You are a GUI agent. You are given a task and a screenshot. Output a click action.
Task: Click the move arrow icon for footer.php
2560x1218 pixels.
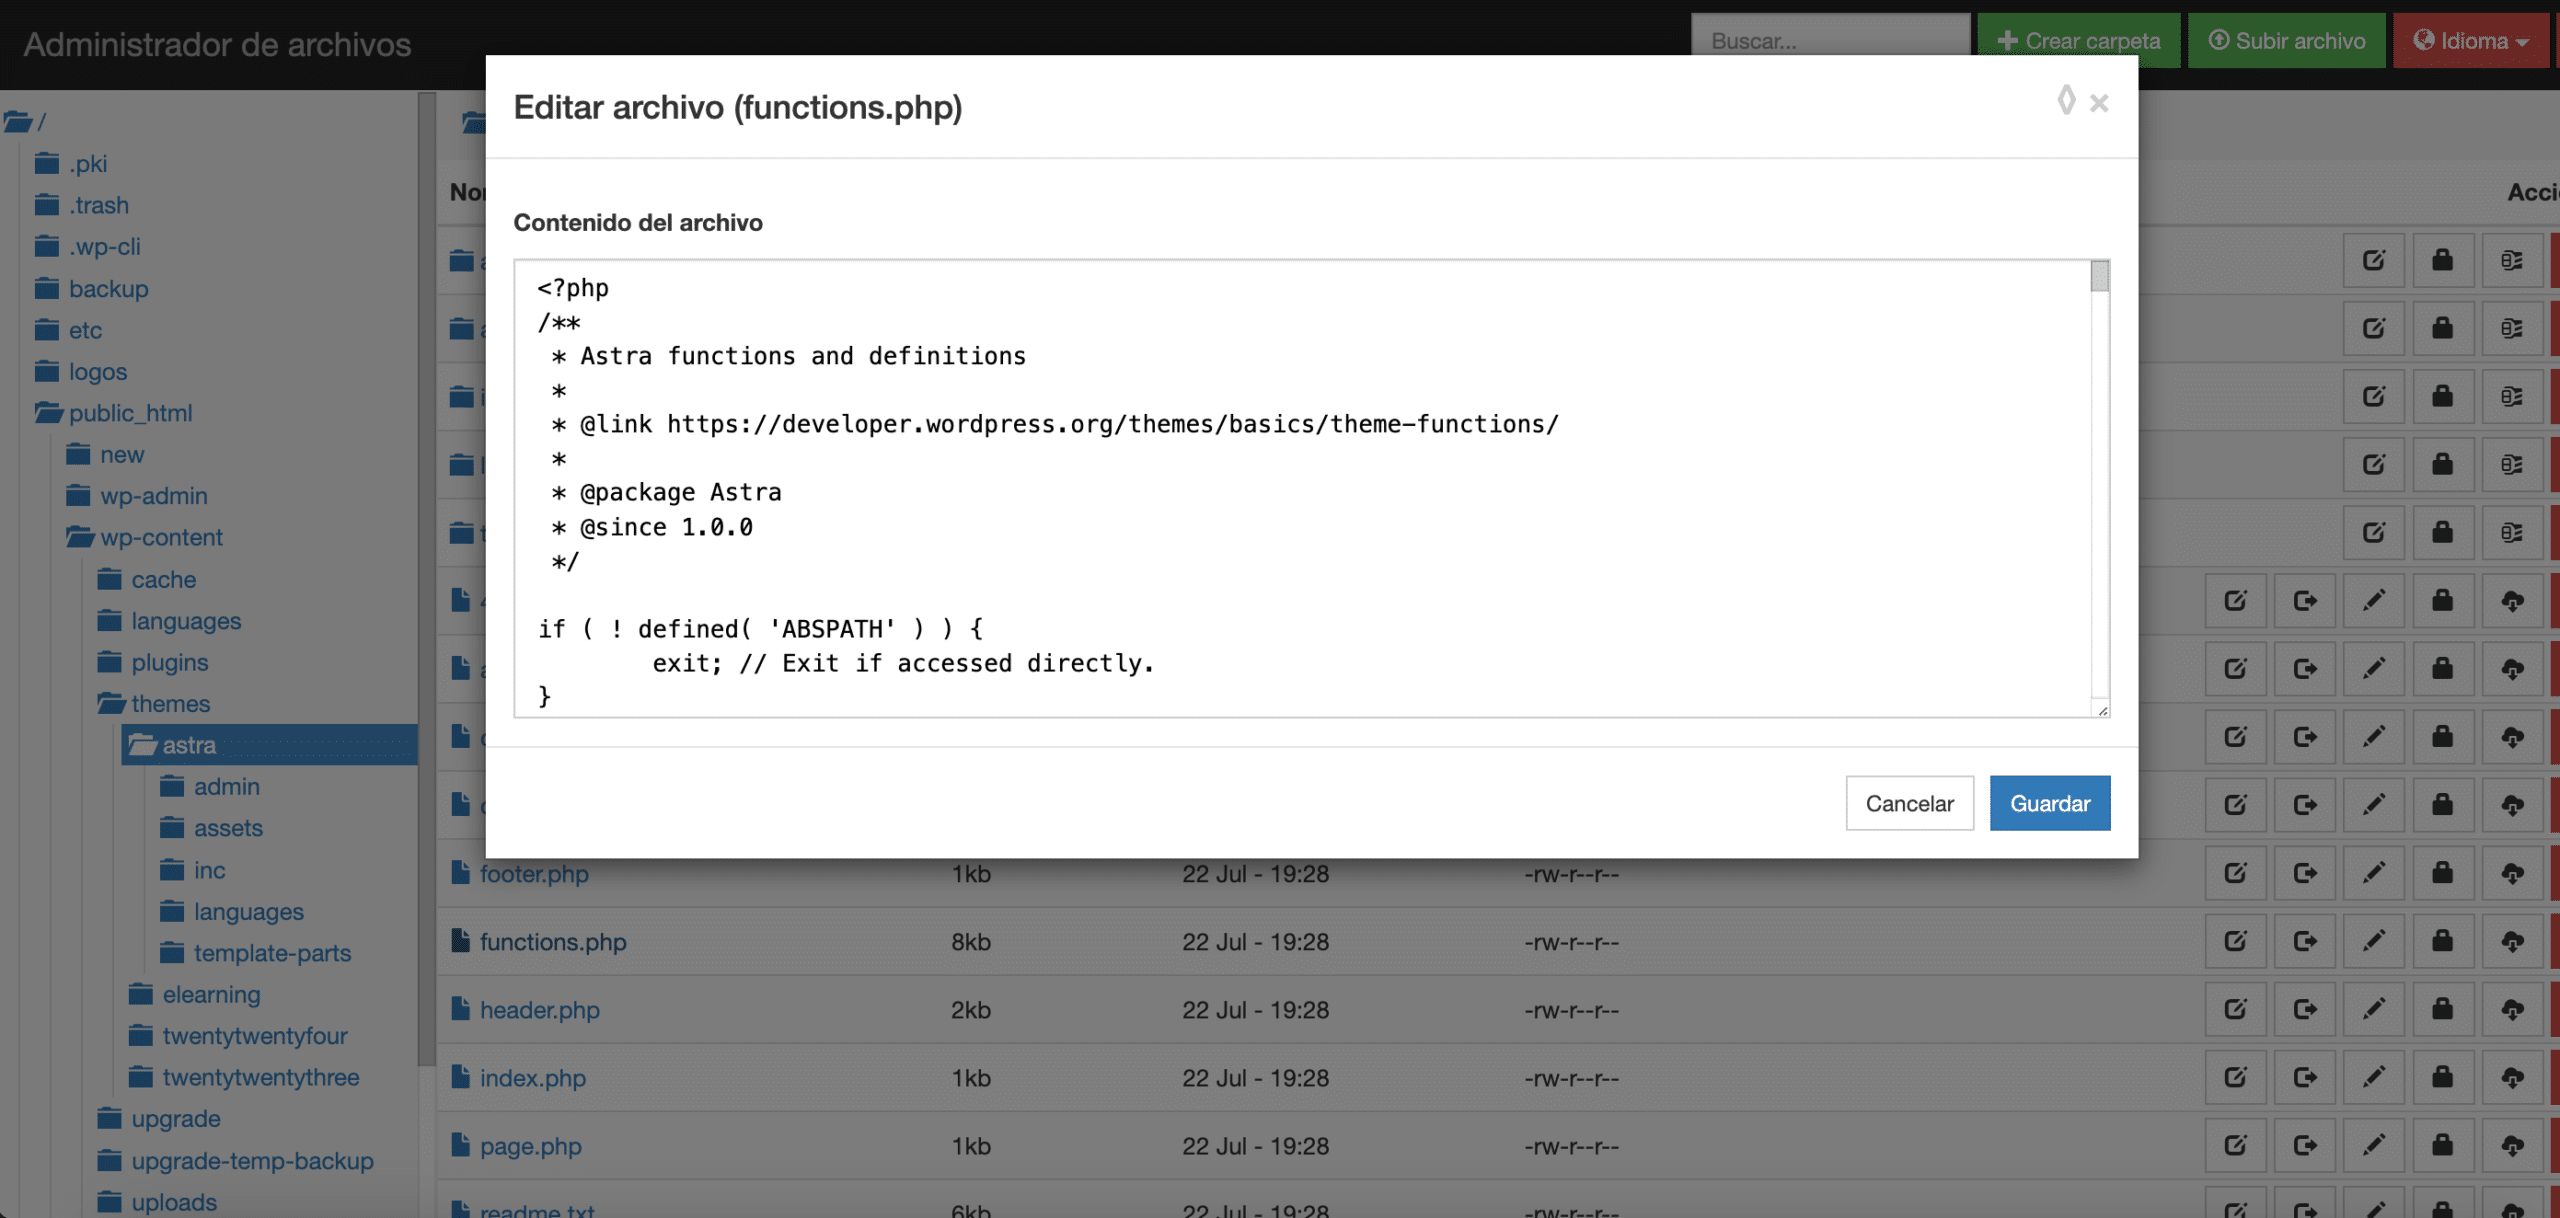[2305, 873]
